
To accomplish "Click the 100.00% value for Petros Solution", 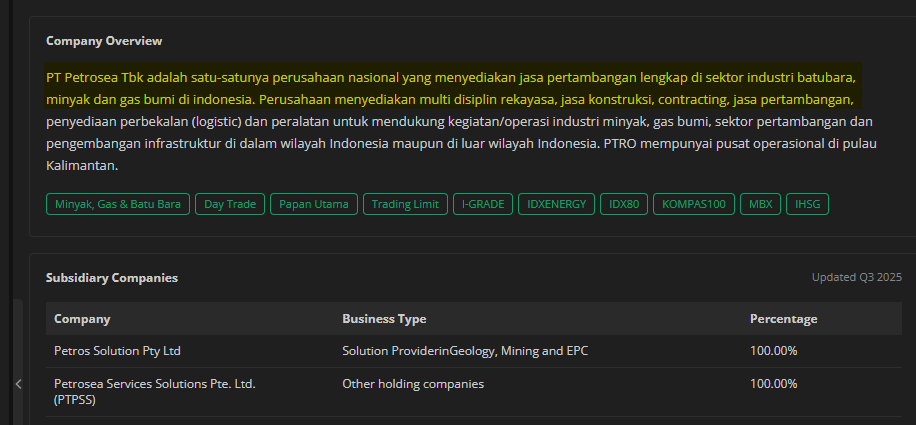I will pos(773,351).
